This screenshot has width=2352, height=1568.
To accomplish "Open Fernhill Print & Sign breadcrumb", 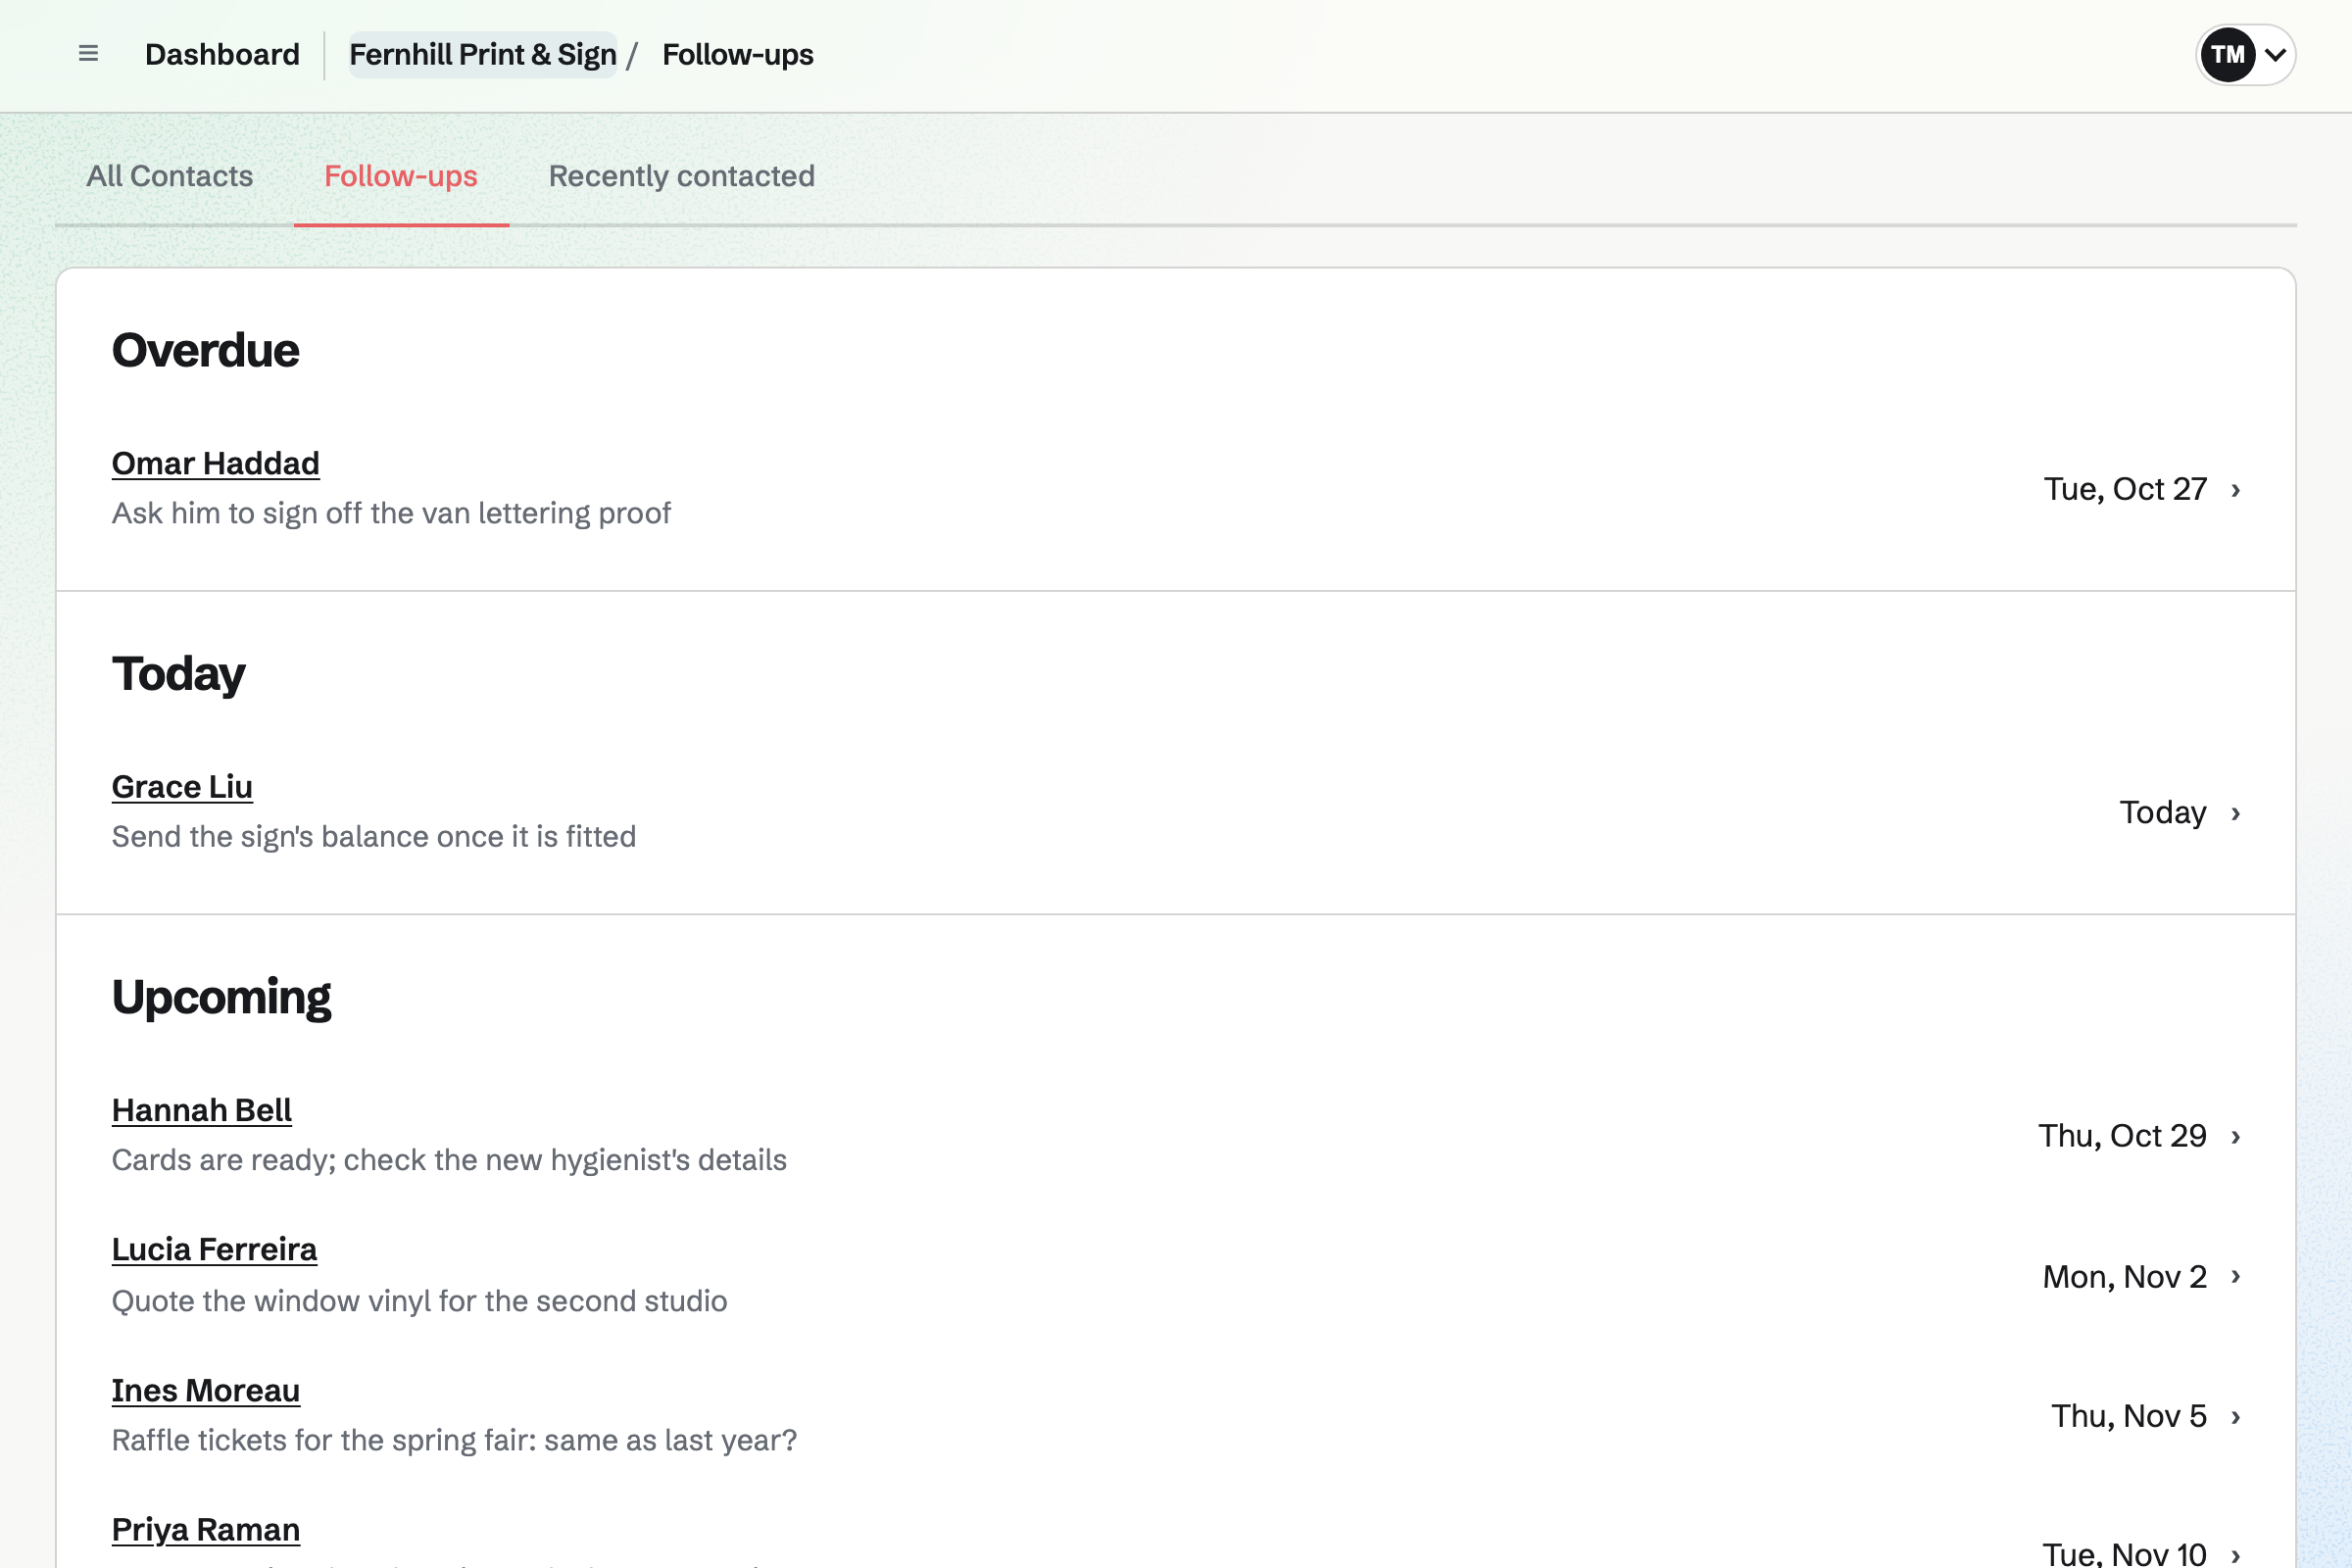I will [x=483, y=55].
